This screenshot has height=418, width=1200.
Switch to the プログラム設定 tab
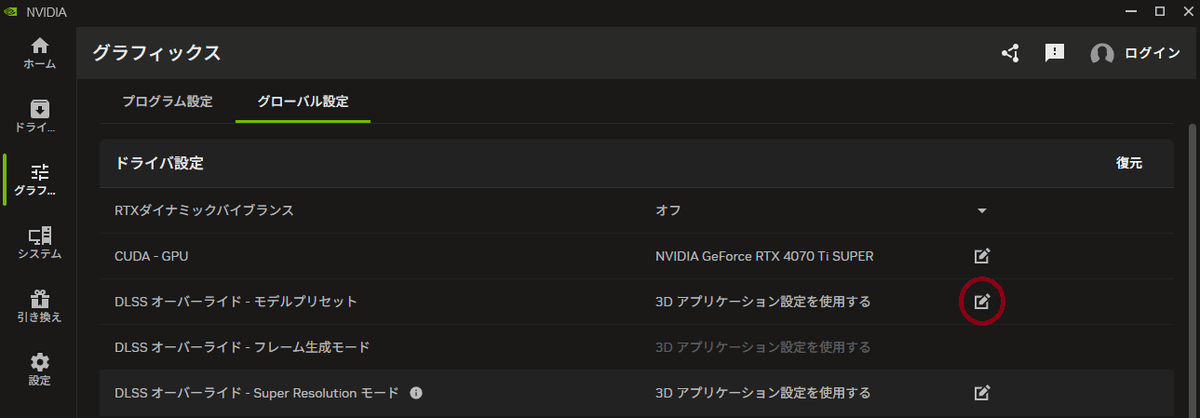pyautogui.click(x=167, y=102)
